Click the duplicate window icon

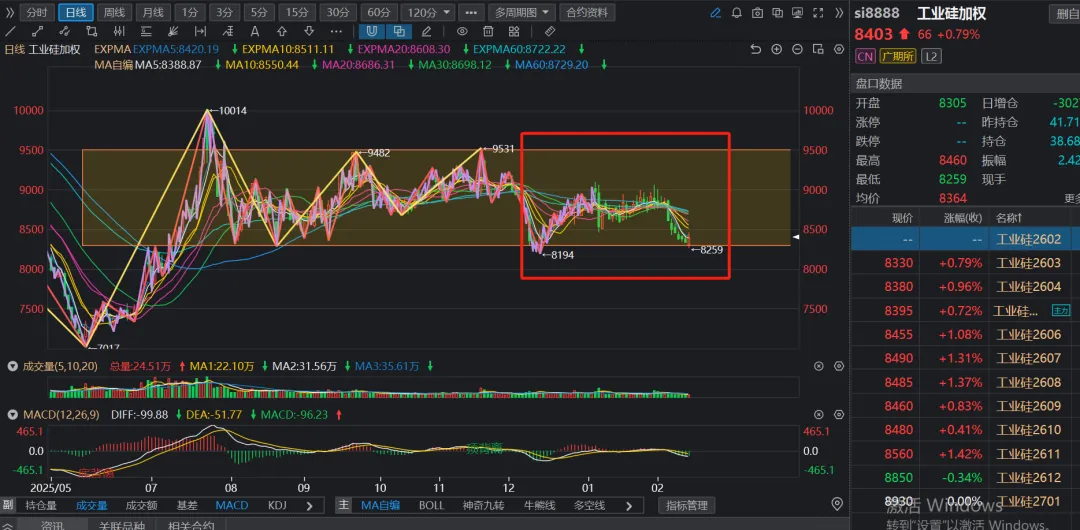click(x=778, y=12)
